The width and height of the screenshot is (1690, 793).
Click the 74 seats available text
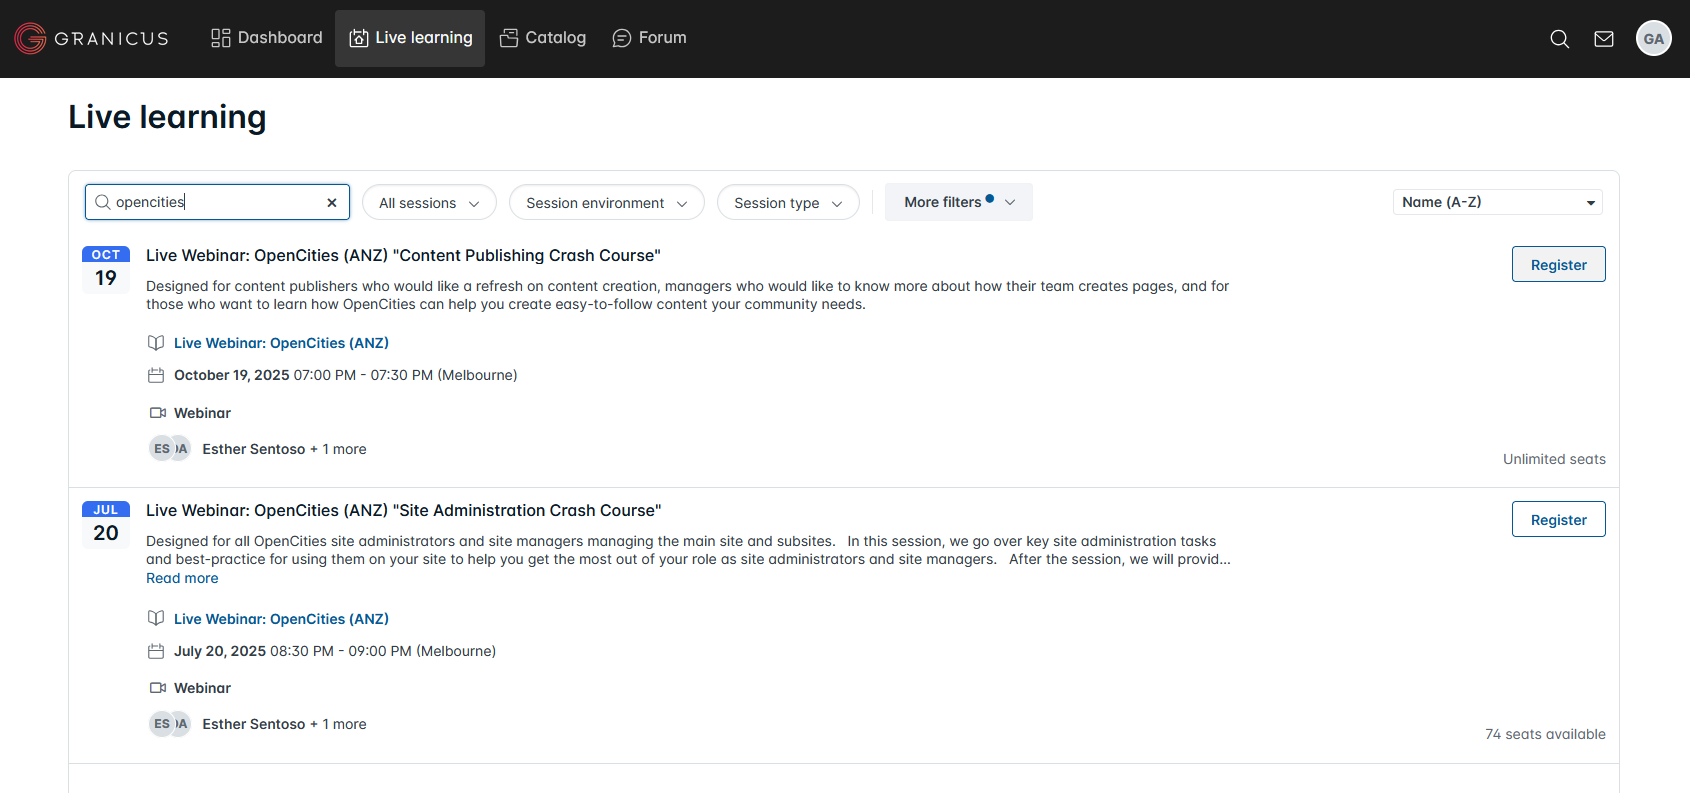click(x=1545, y=734)
